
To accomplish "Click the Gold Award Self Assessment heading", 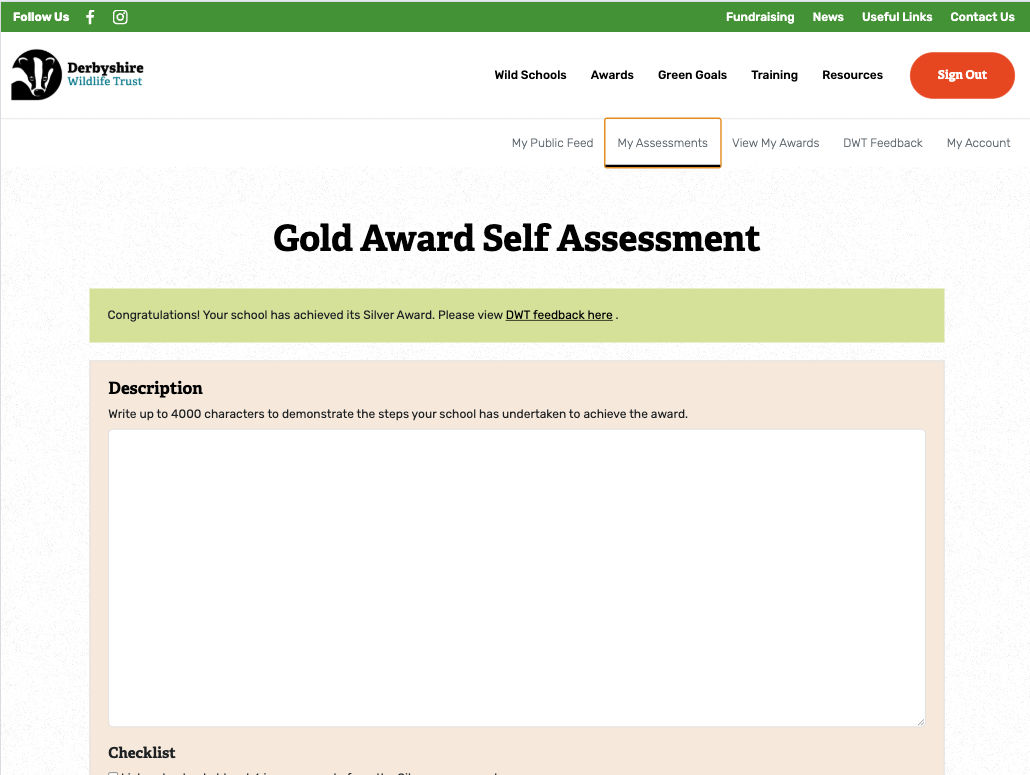I will [x=516, y=238].
